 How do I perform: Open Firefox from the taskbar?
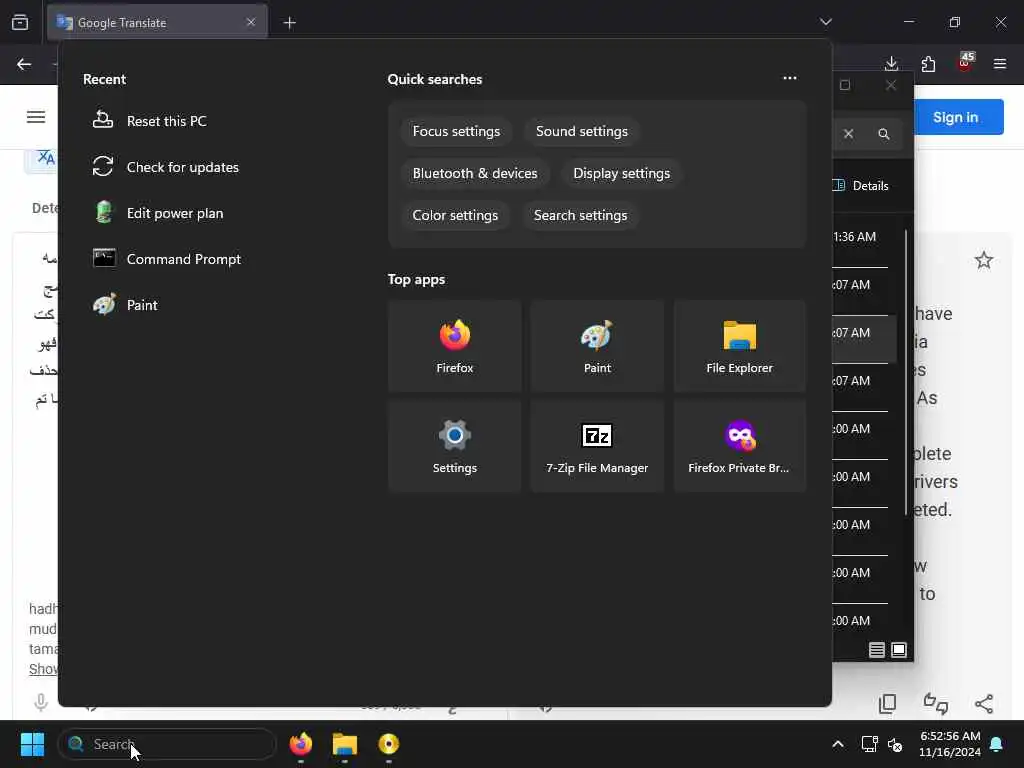[300, 744]
